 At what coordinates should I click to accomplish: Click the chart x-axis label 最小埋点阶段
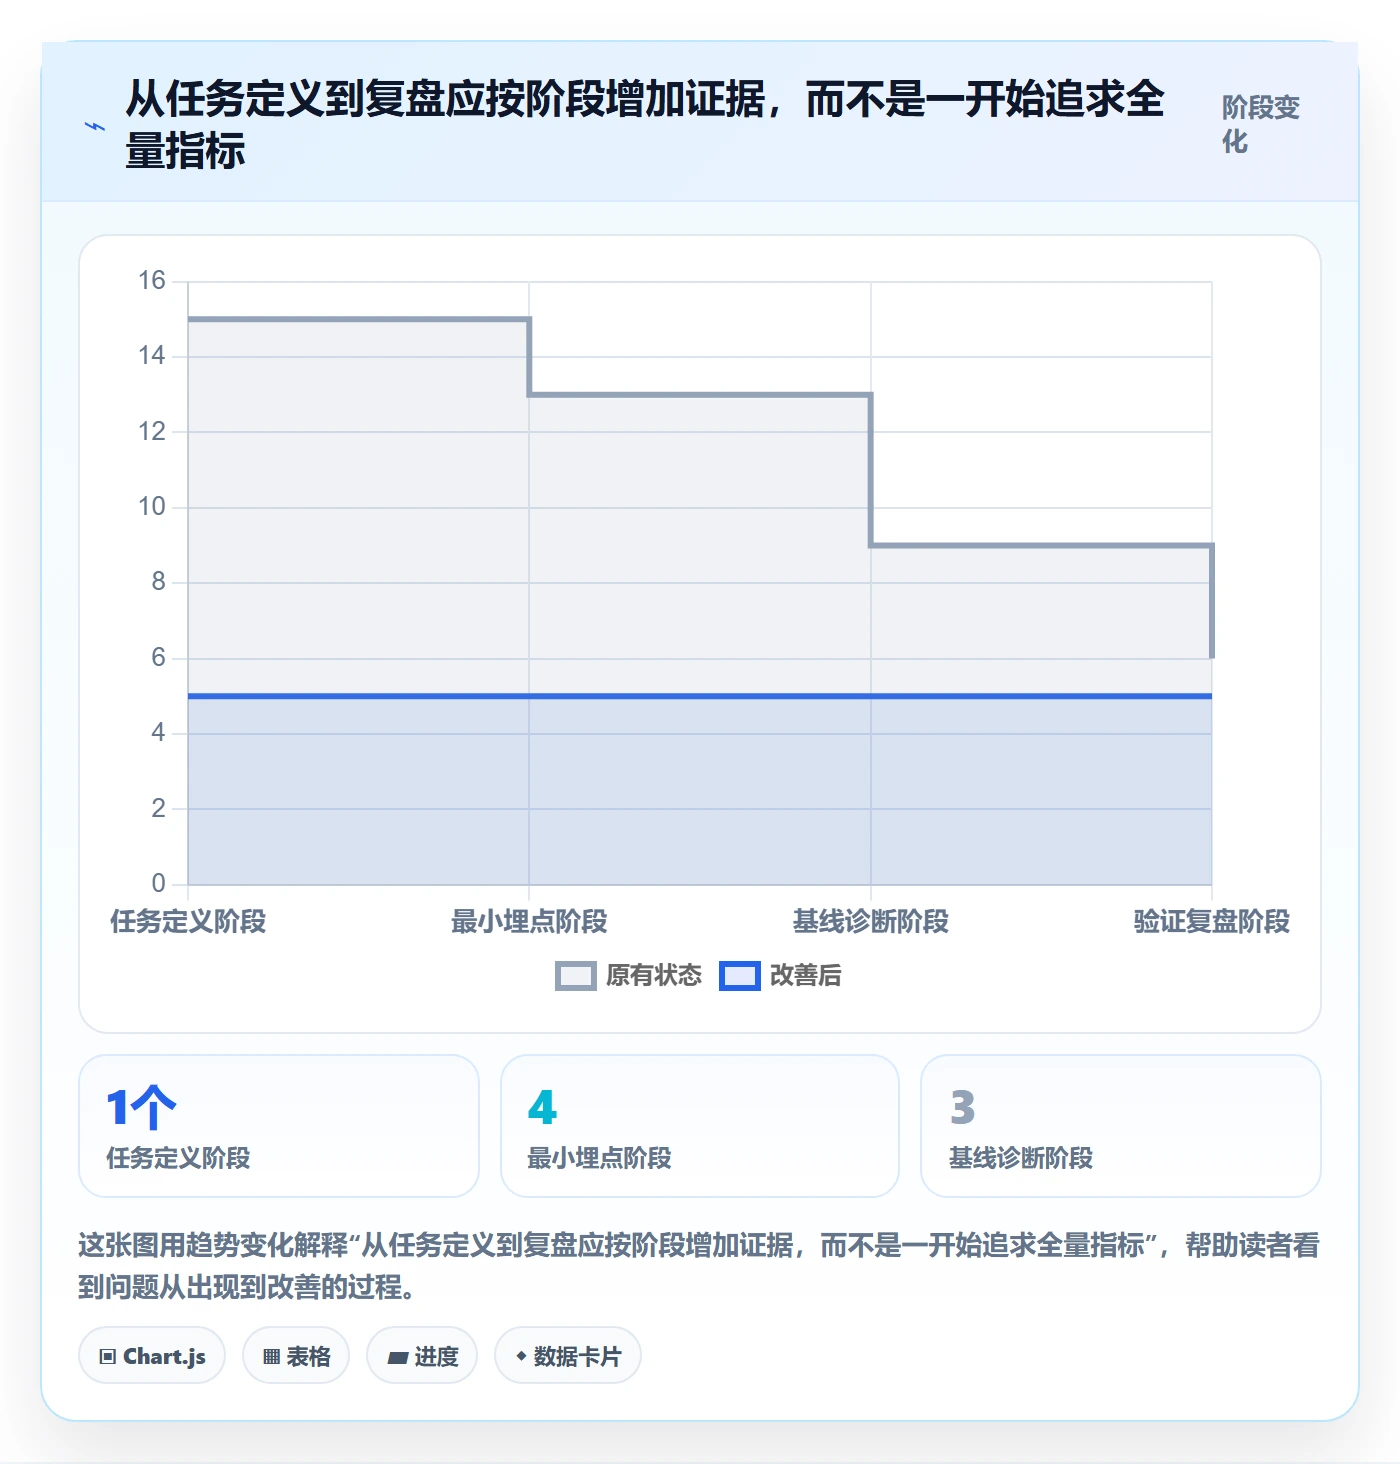pos(529,921)
